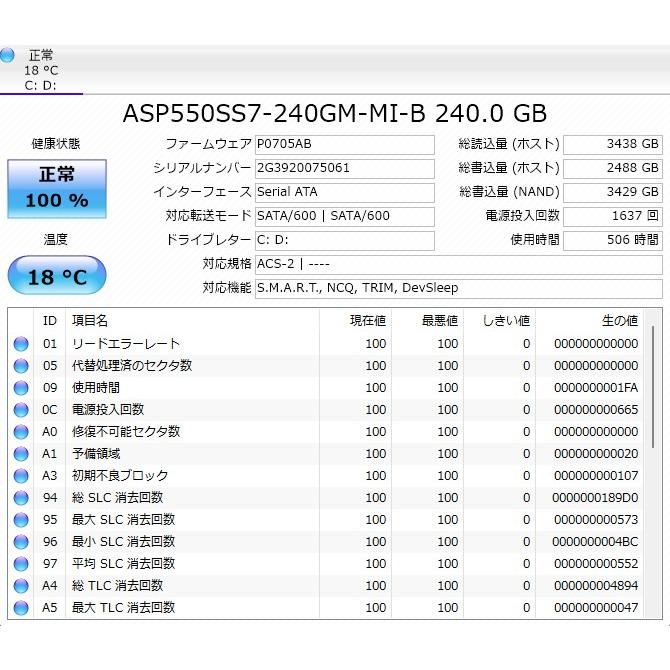Select the リードエラーレート attribute name
Screen dimensions: 670x670
coord(126,344)
